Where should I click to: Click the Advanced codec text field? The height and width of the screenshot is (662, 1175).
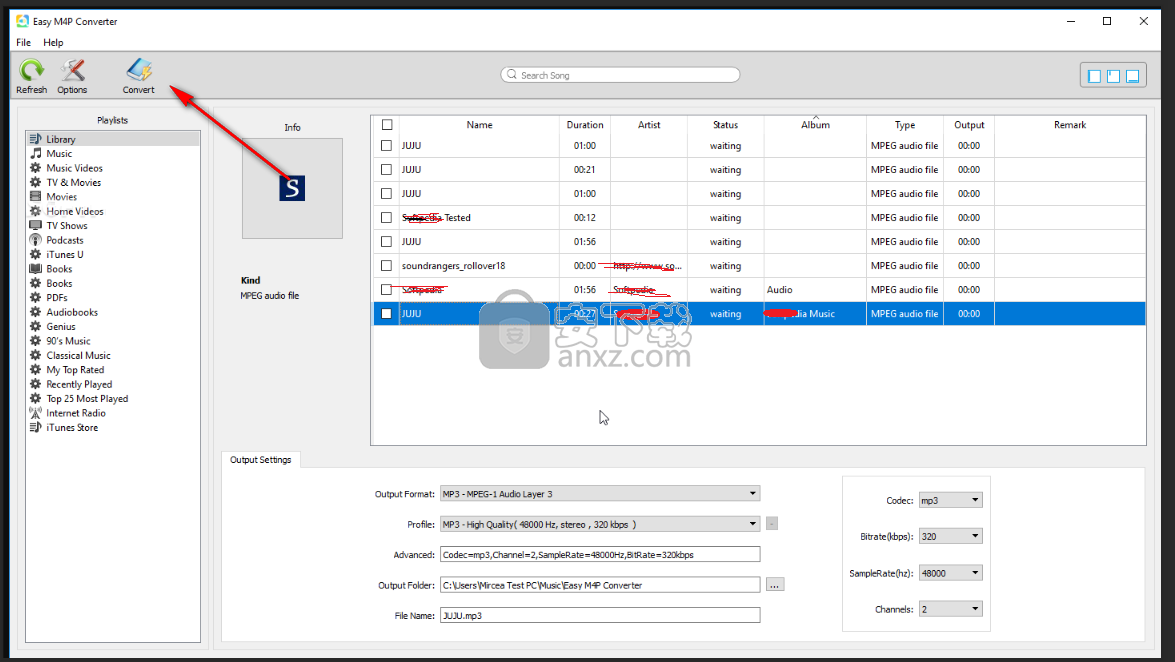tap(599, 555)
